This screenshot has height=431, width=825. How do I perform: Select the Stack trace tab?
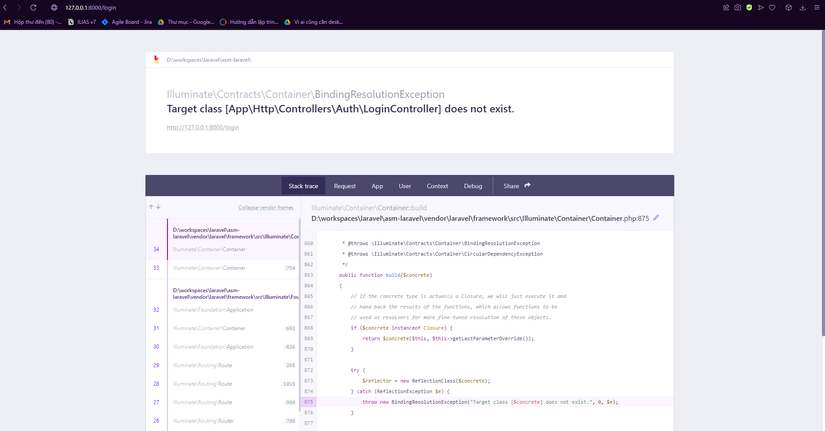click(303, 186)
